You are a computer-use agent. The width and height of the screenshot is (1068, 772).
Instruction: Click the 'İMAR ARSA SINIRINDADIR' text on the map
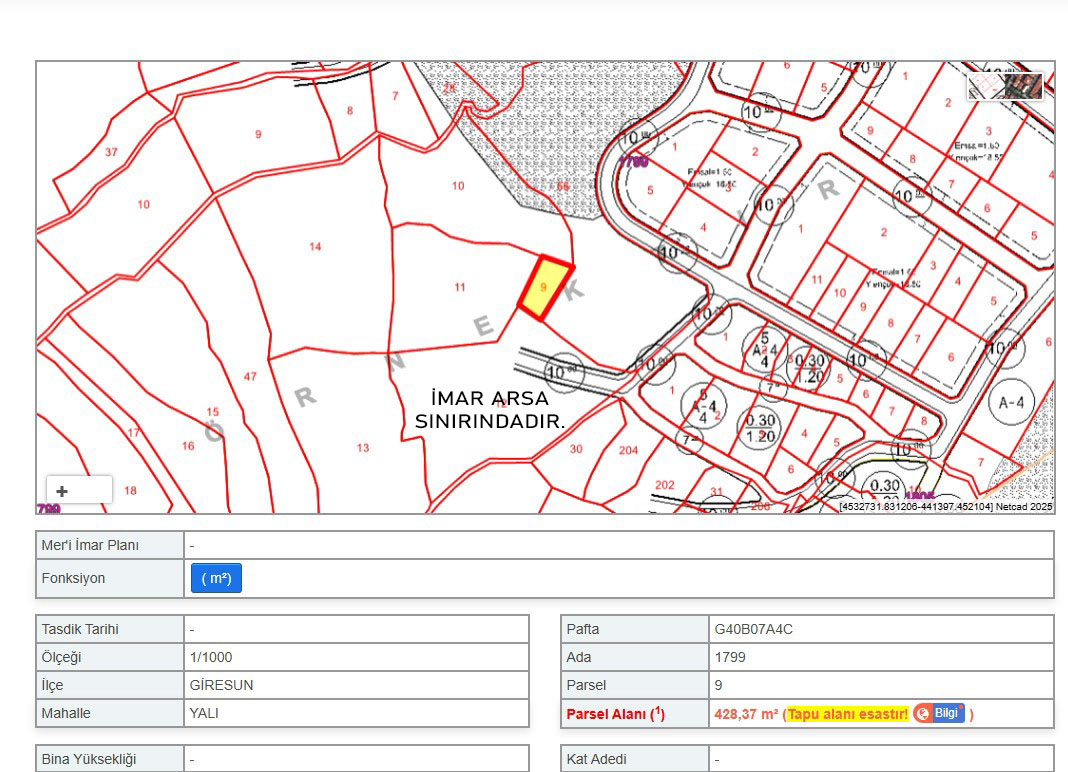pyautogui.click(x=489, y=409)
